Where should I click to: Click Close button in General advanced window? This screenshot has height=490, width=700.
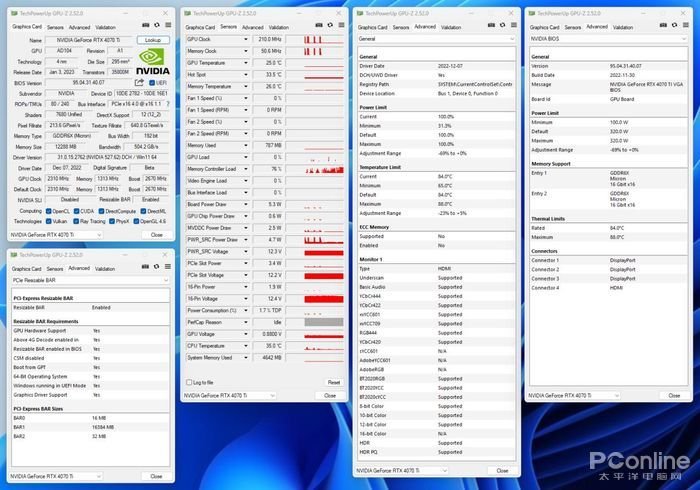coord(502,470)
